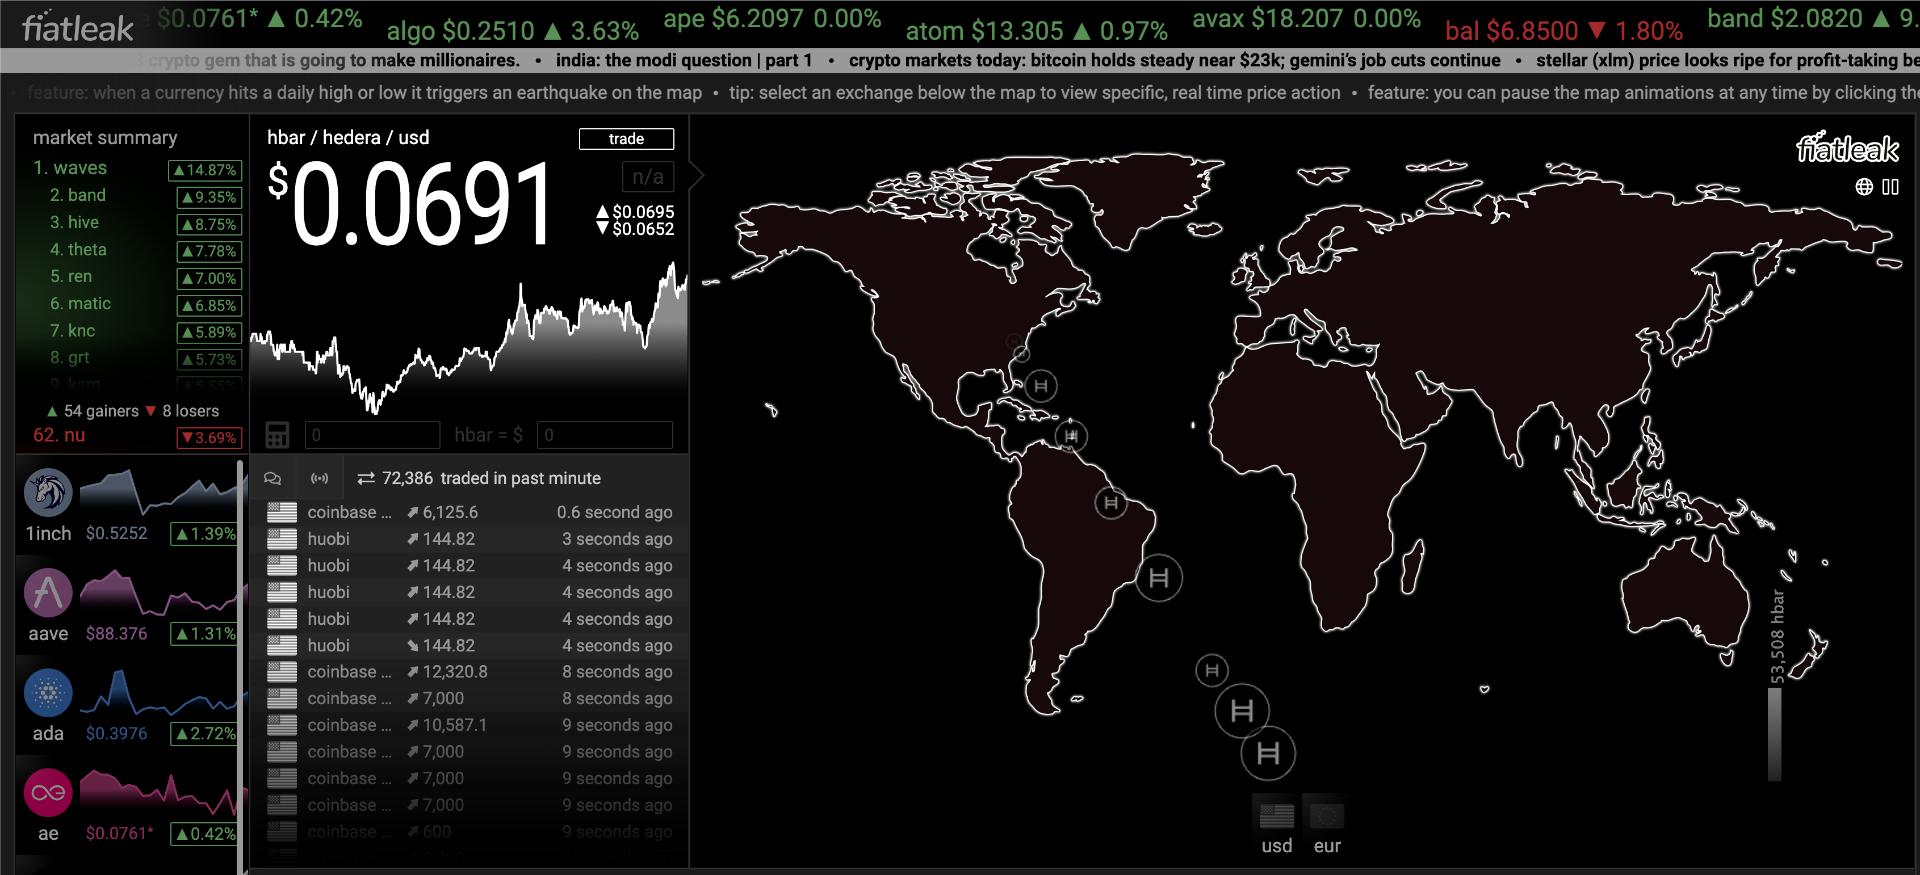Image resolution: width=1920 pixels, height=875 pixels.
Task: Click the calculator icon beside converter
Action: click(277, 435)
